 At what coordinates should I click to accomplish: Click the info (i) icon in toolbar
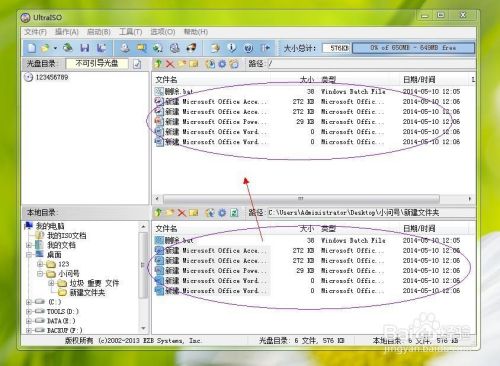click(232, 48)
